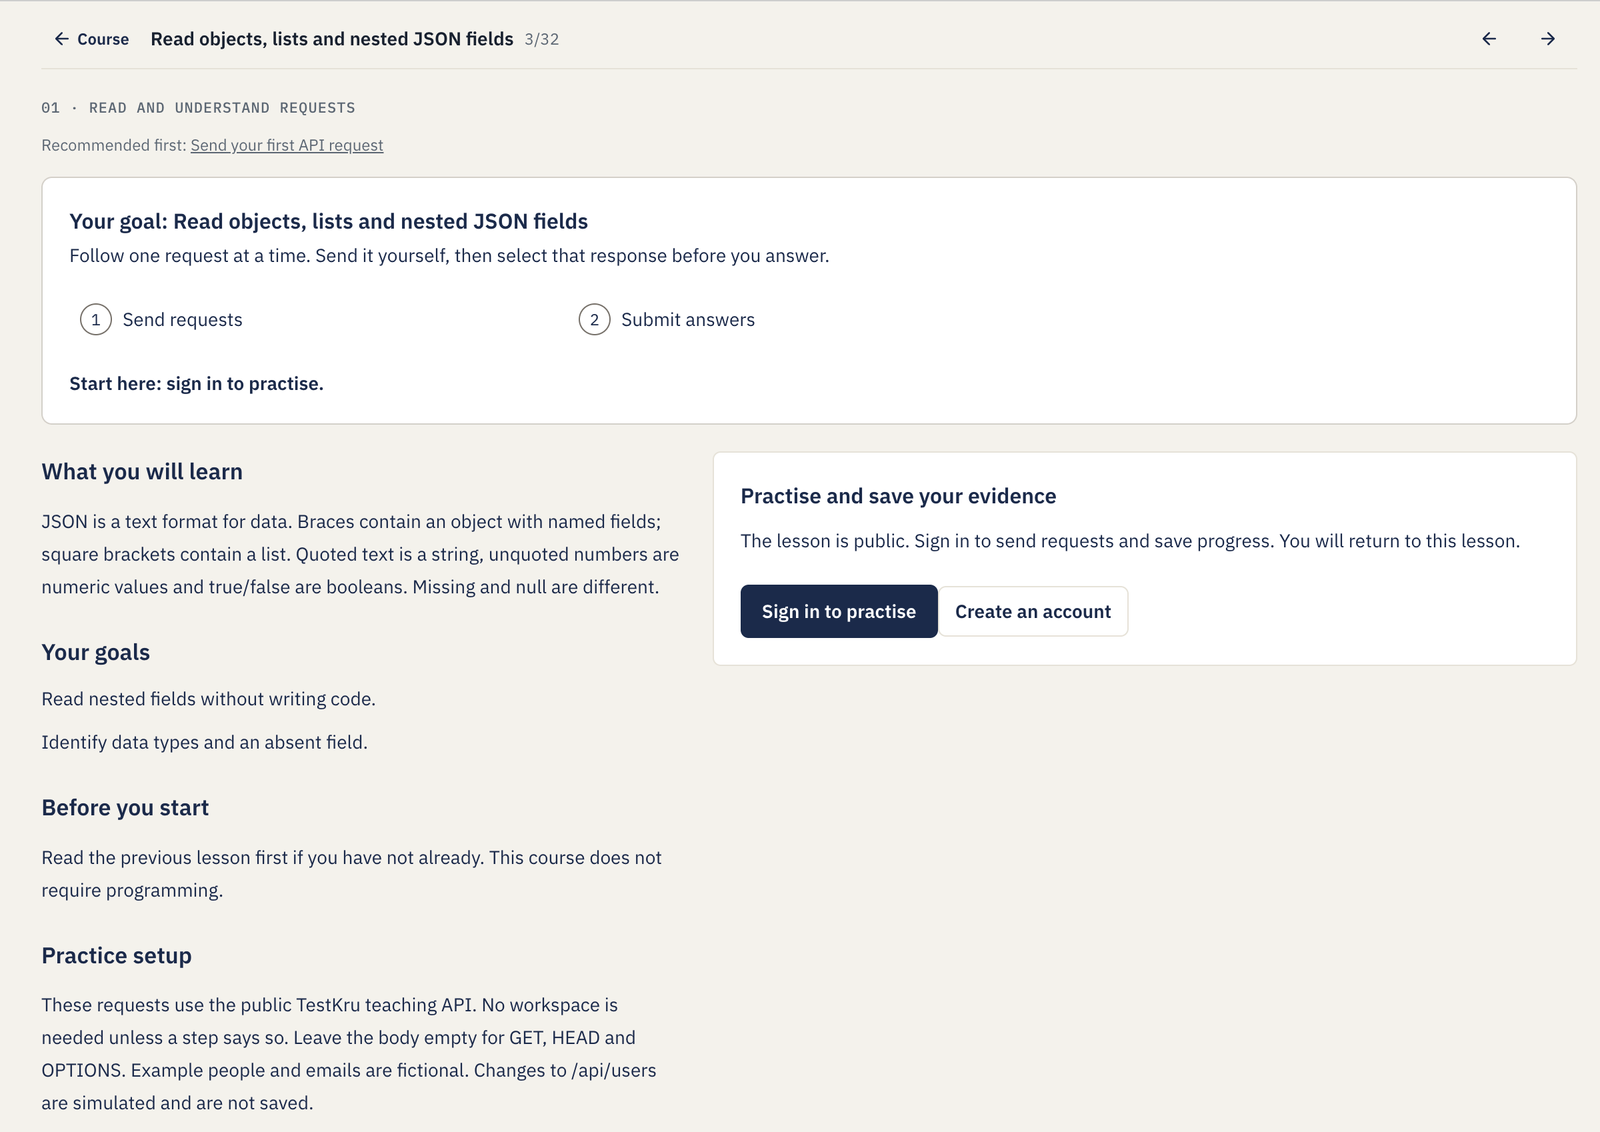This screenshot has width=1600, height=1132.
Task: Go to the previous lesson arrow
Action: [x=1489, y=39]
